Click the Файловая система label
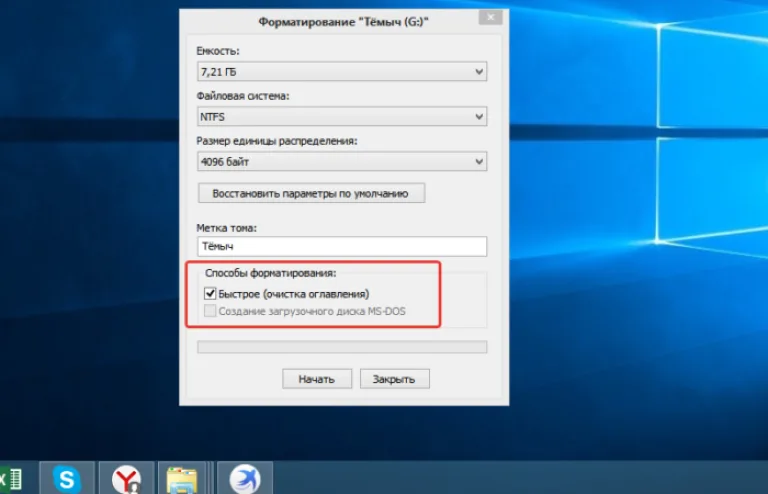768x494 pixels. 243,96
